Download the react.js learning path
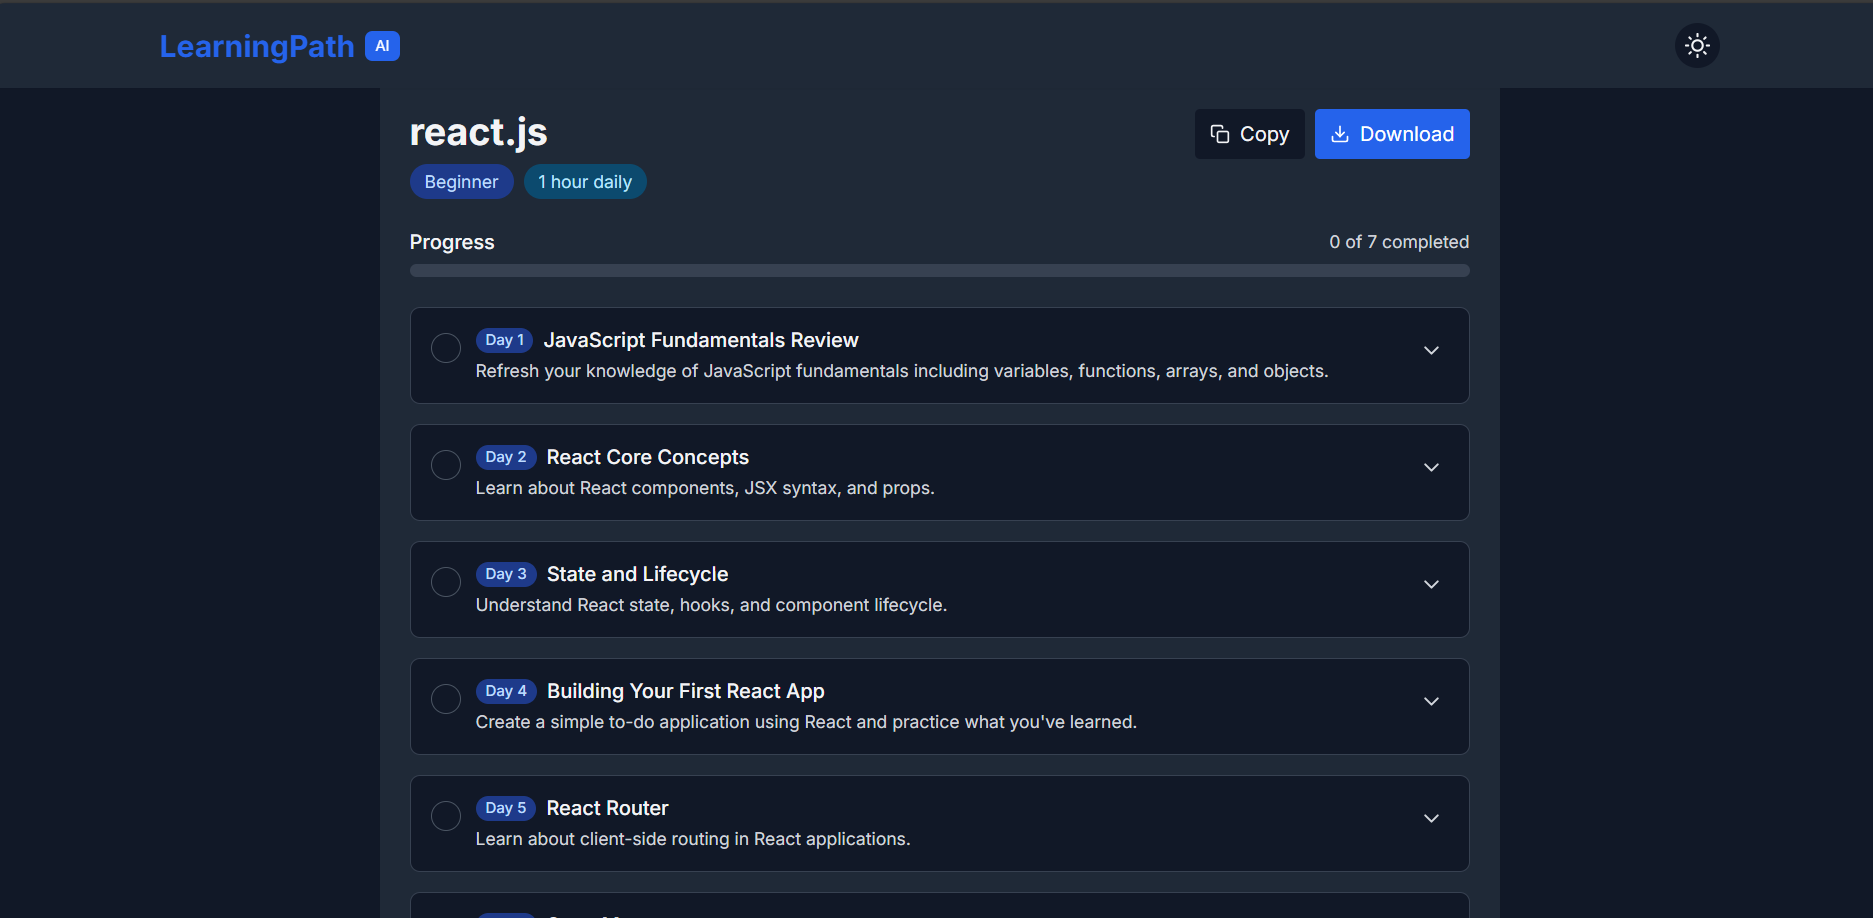Screen dimensions: 1873x918 pyautogui.click(x=1392, y=134)
